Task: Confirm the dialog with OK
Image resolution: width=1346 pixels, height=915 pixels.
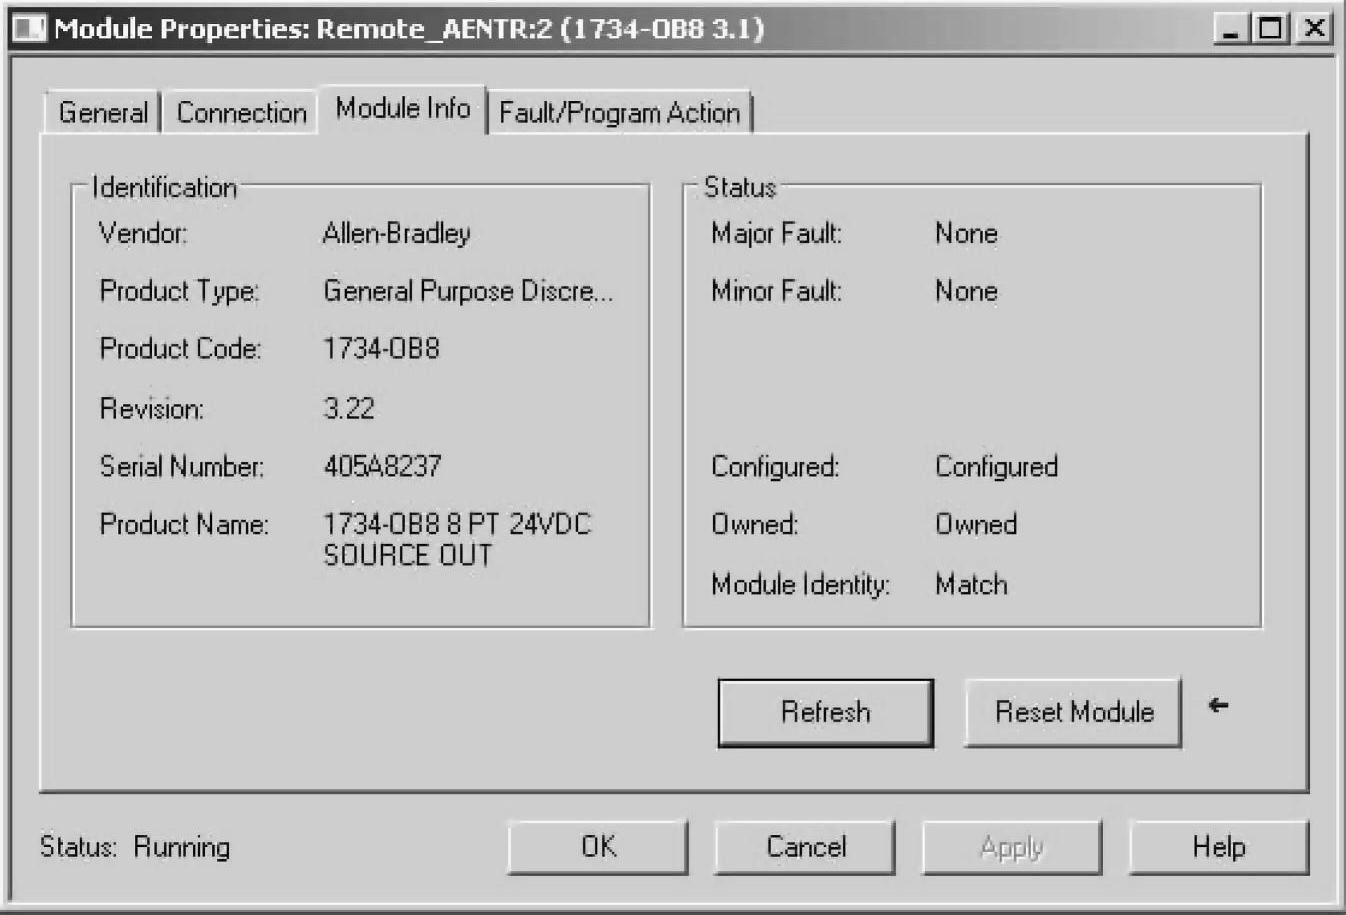Action: coord(598,847)
